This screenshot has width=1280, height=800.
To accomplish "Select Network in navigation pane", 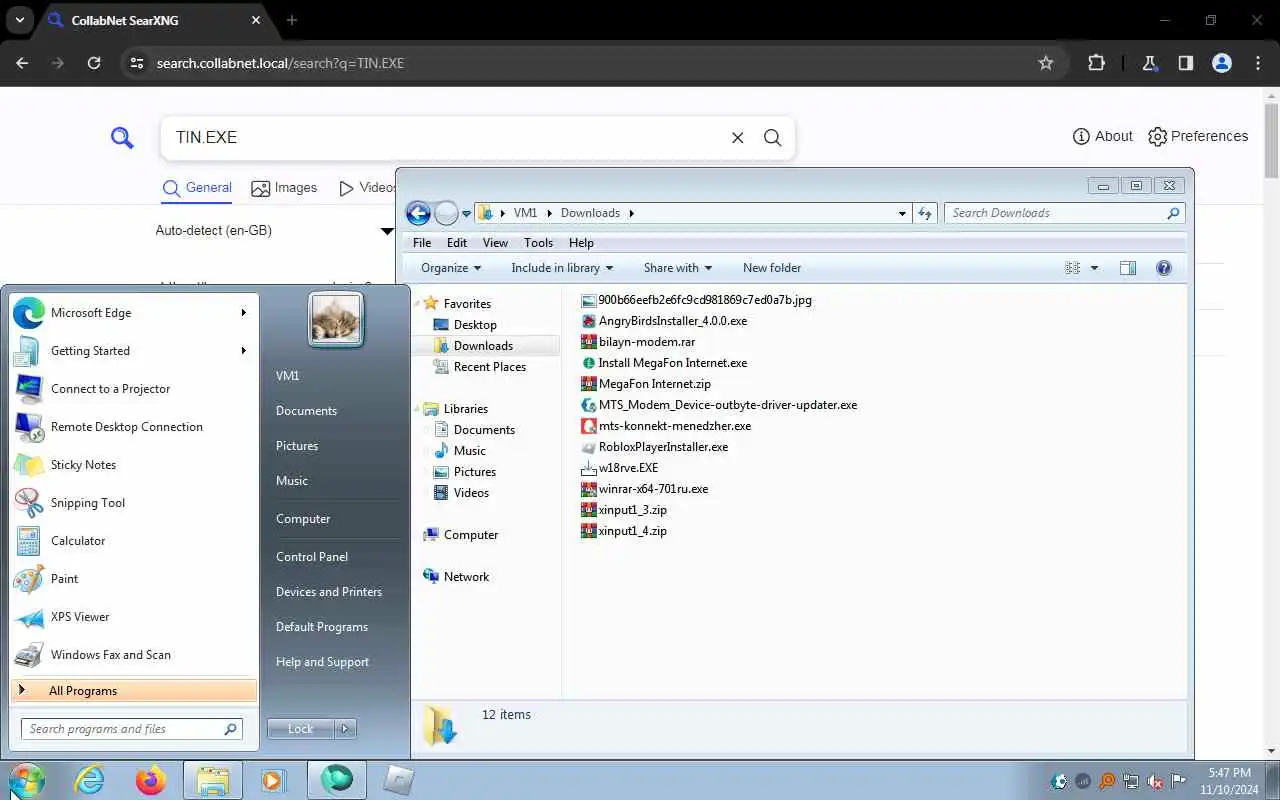I will tap(456, 577).
